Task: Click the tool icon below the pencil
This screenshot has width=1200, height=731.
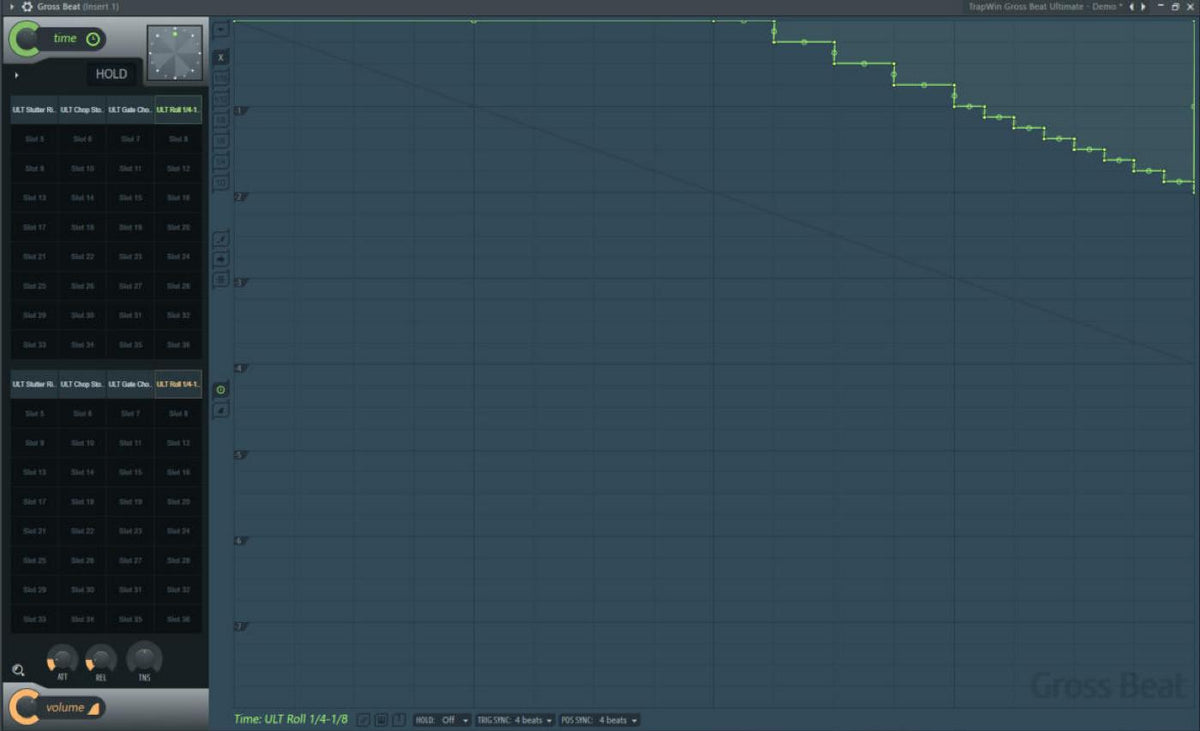Action: [x=222, y=259]
